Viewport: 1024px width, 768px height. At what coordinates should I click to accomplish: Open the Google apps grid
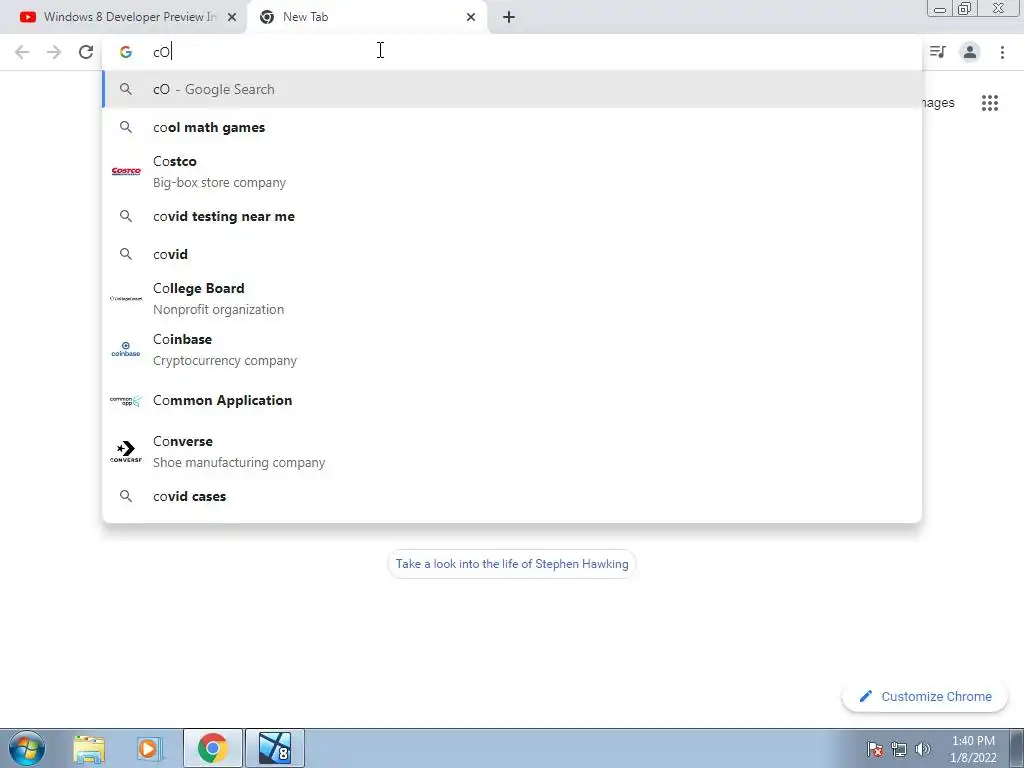(989, 103)
